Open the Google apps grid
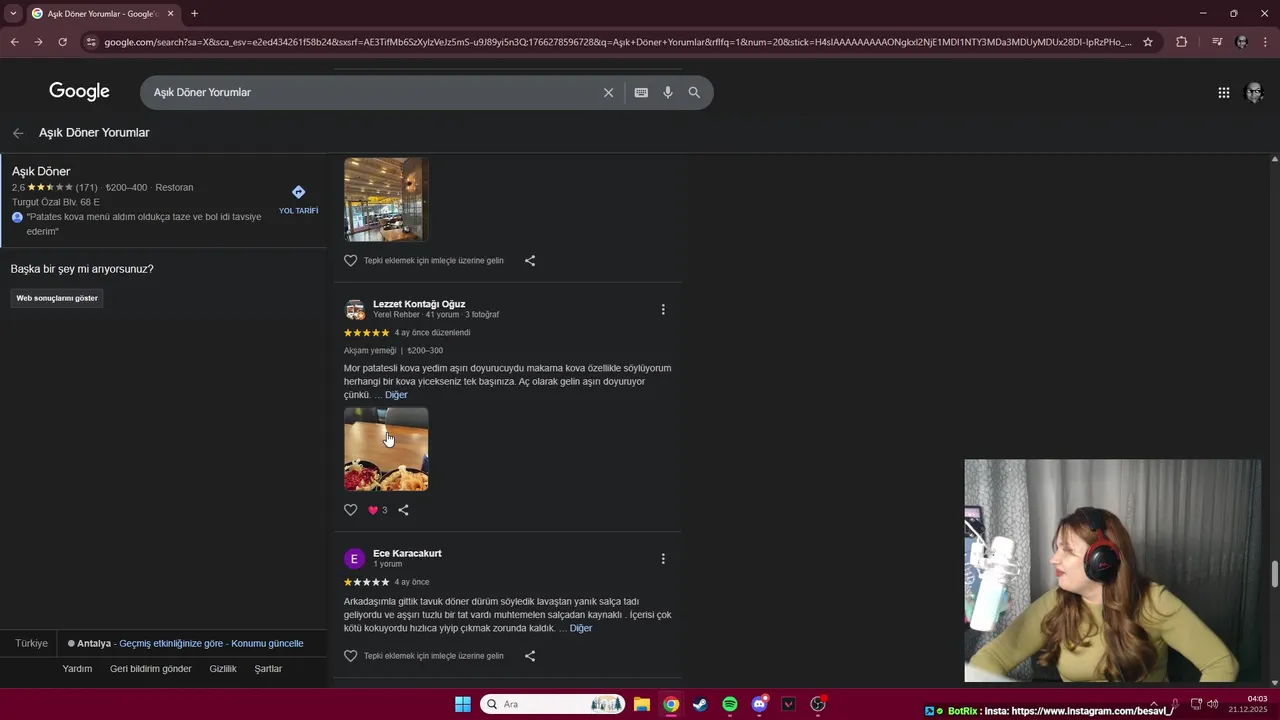 [x=1223, y=92]
